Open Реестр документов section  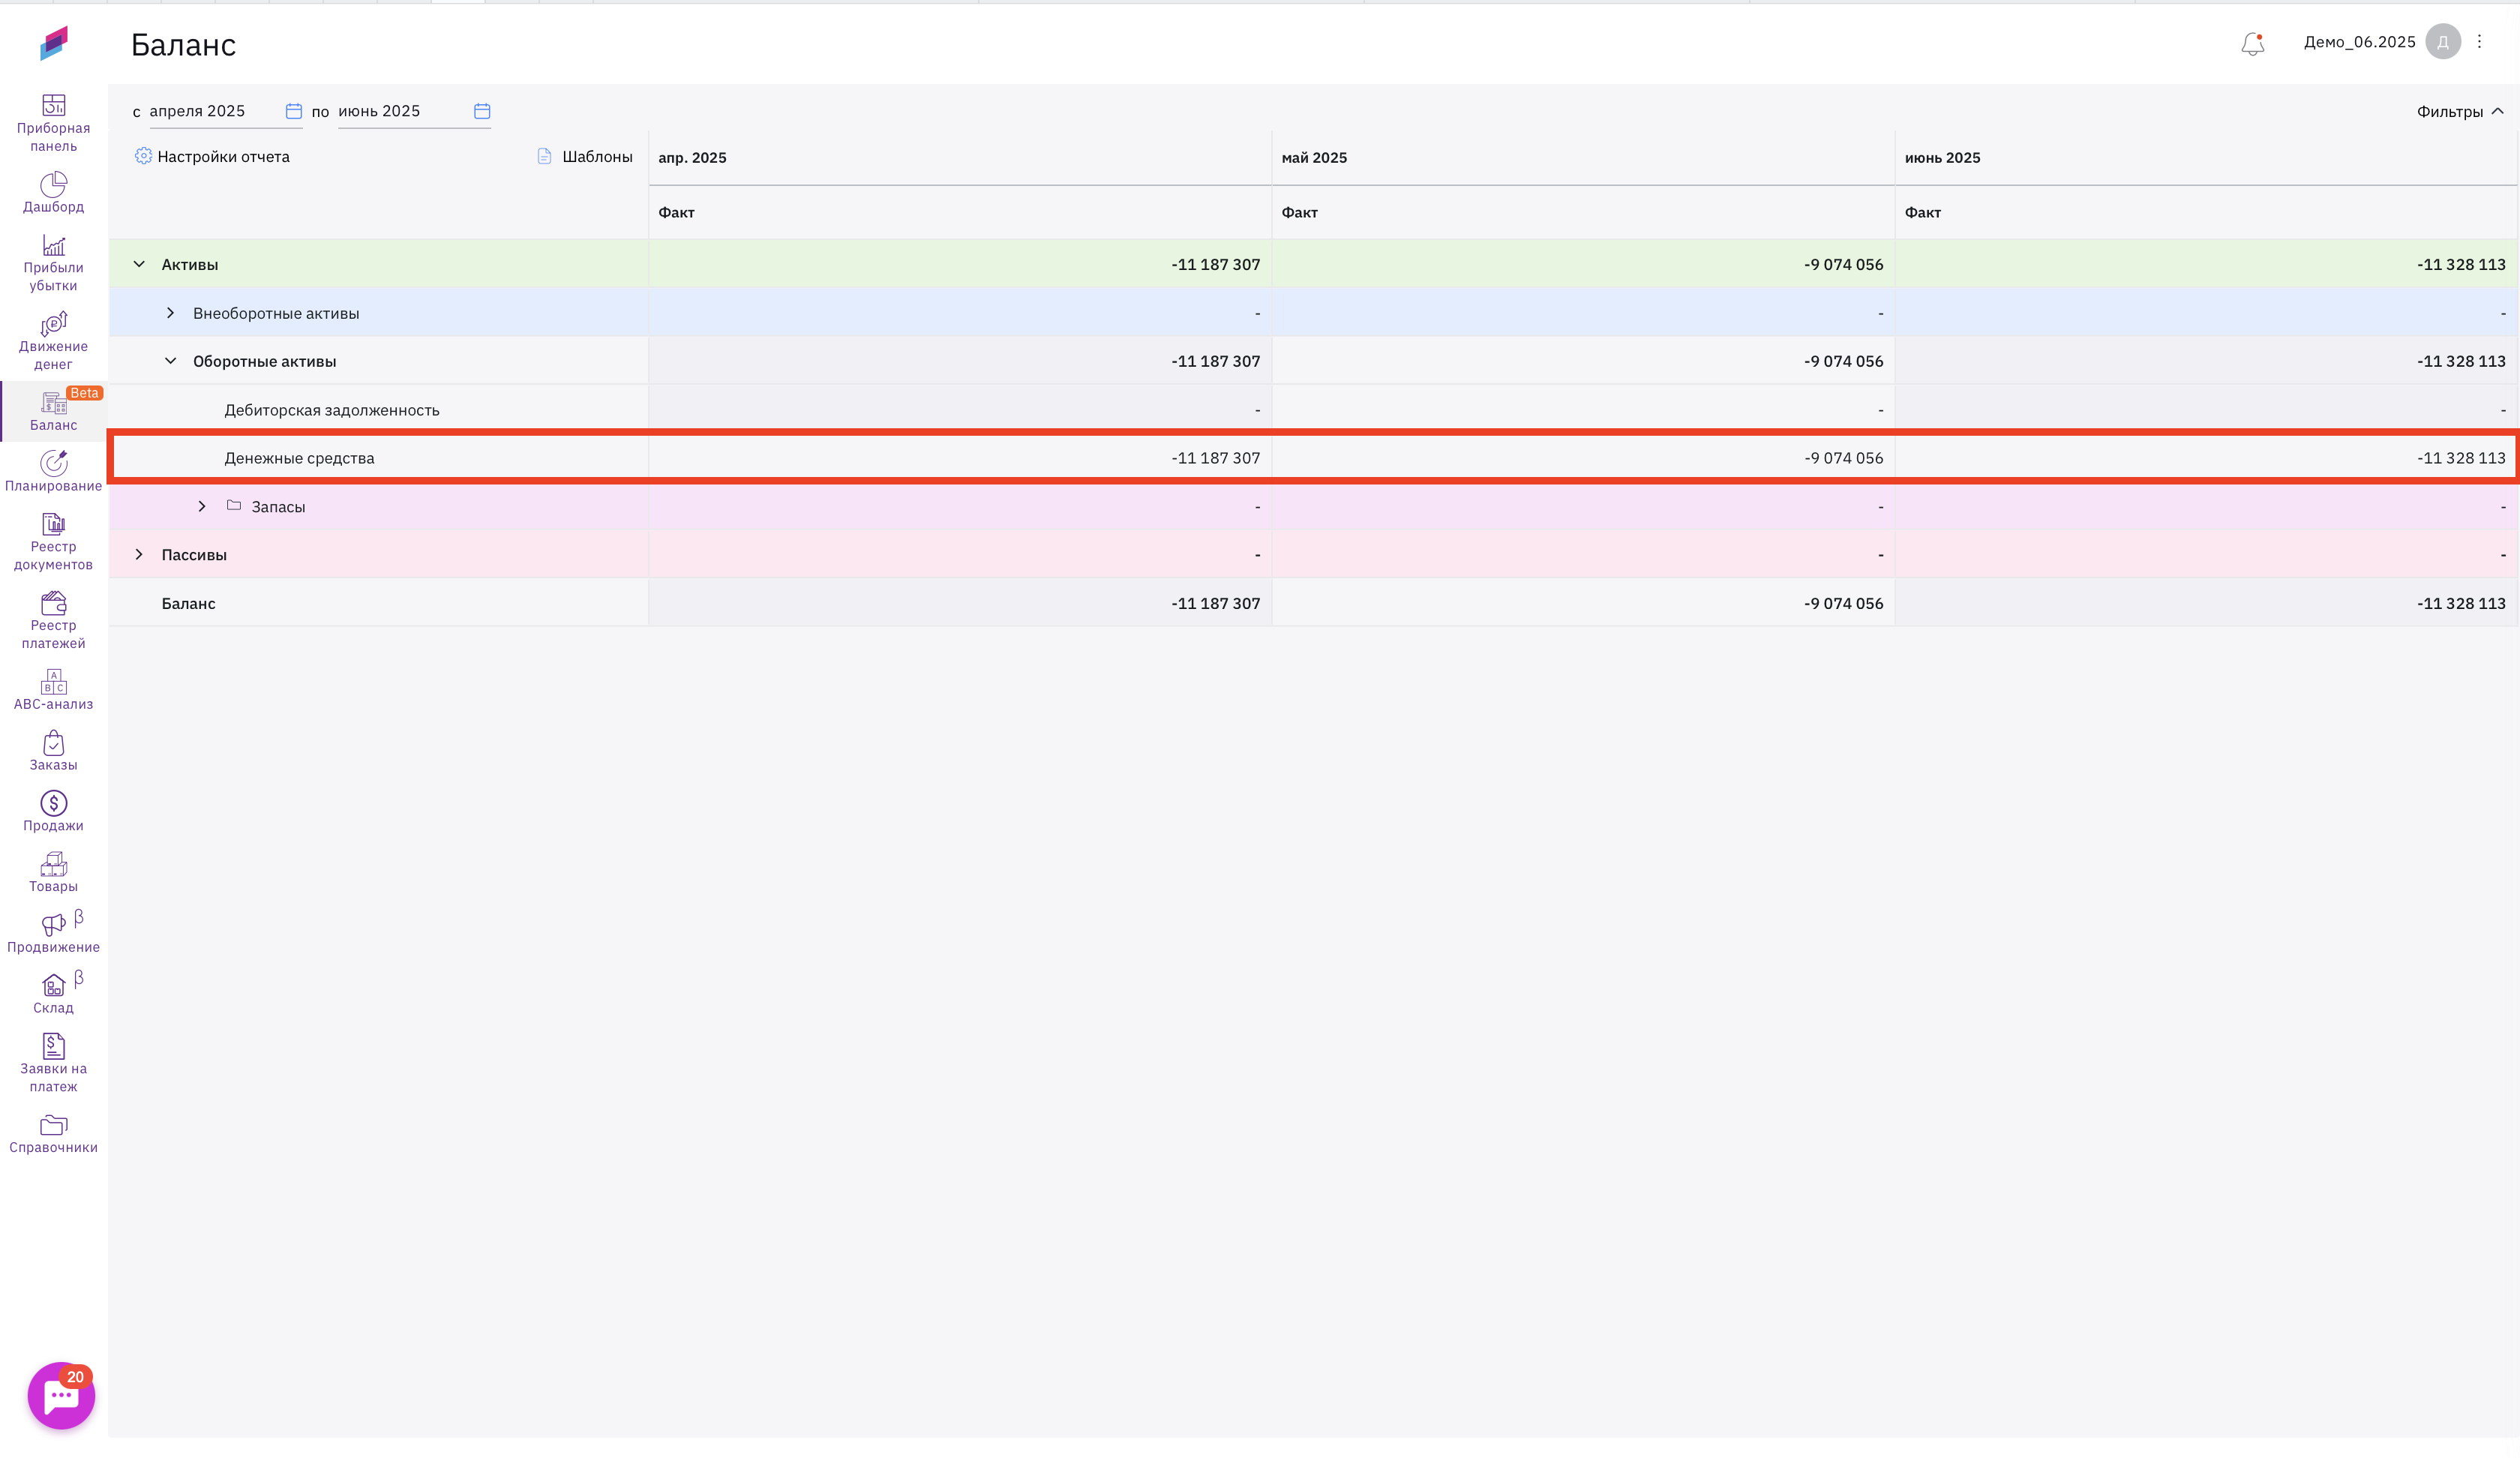click(53, 542)
